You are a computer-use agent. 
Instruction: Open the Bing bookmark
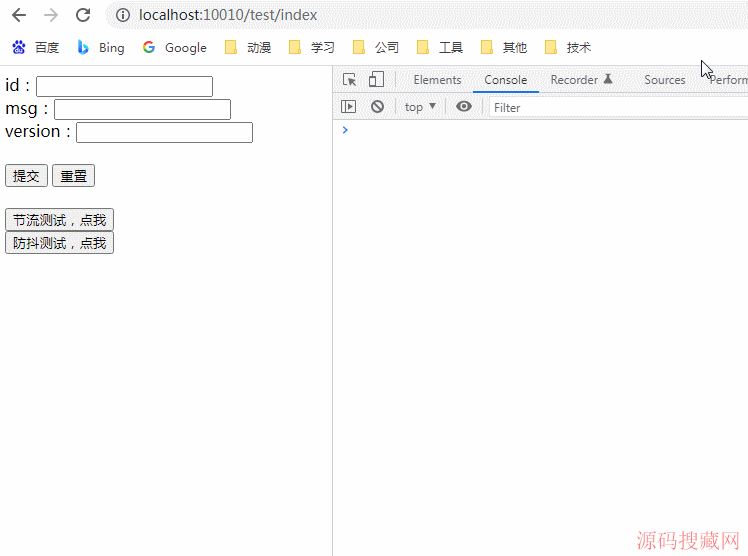[101, 47]
